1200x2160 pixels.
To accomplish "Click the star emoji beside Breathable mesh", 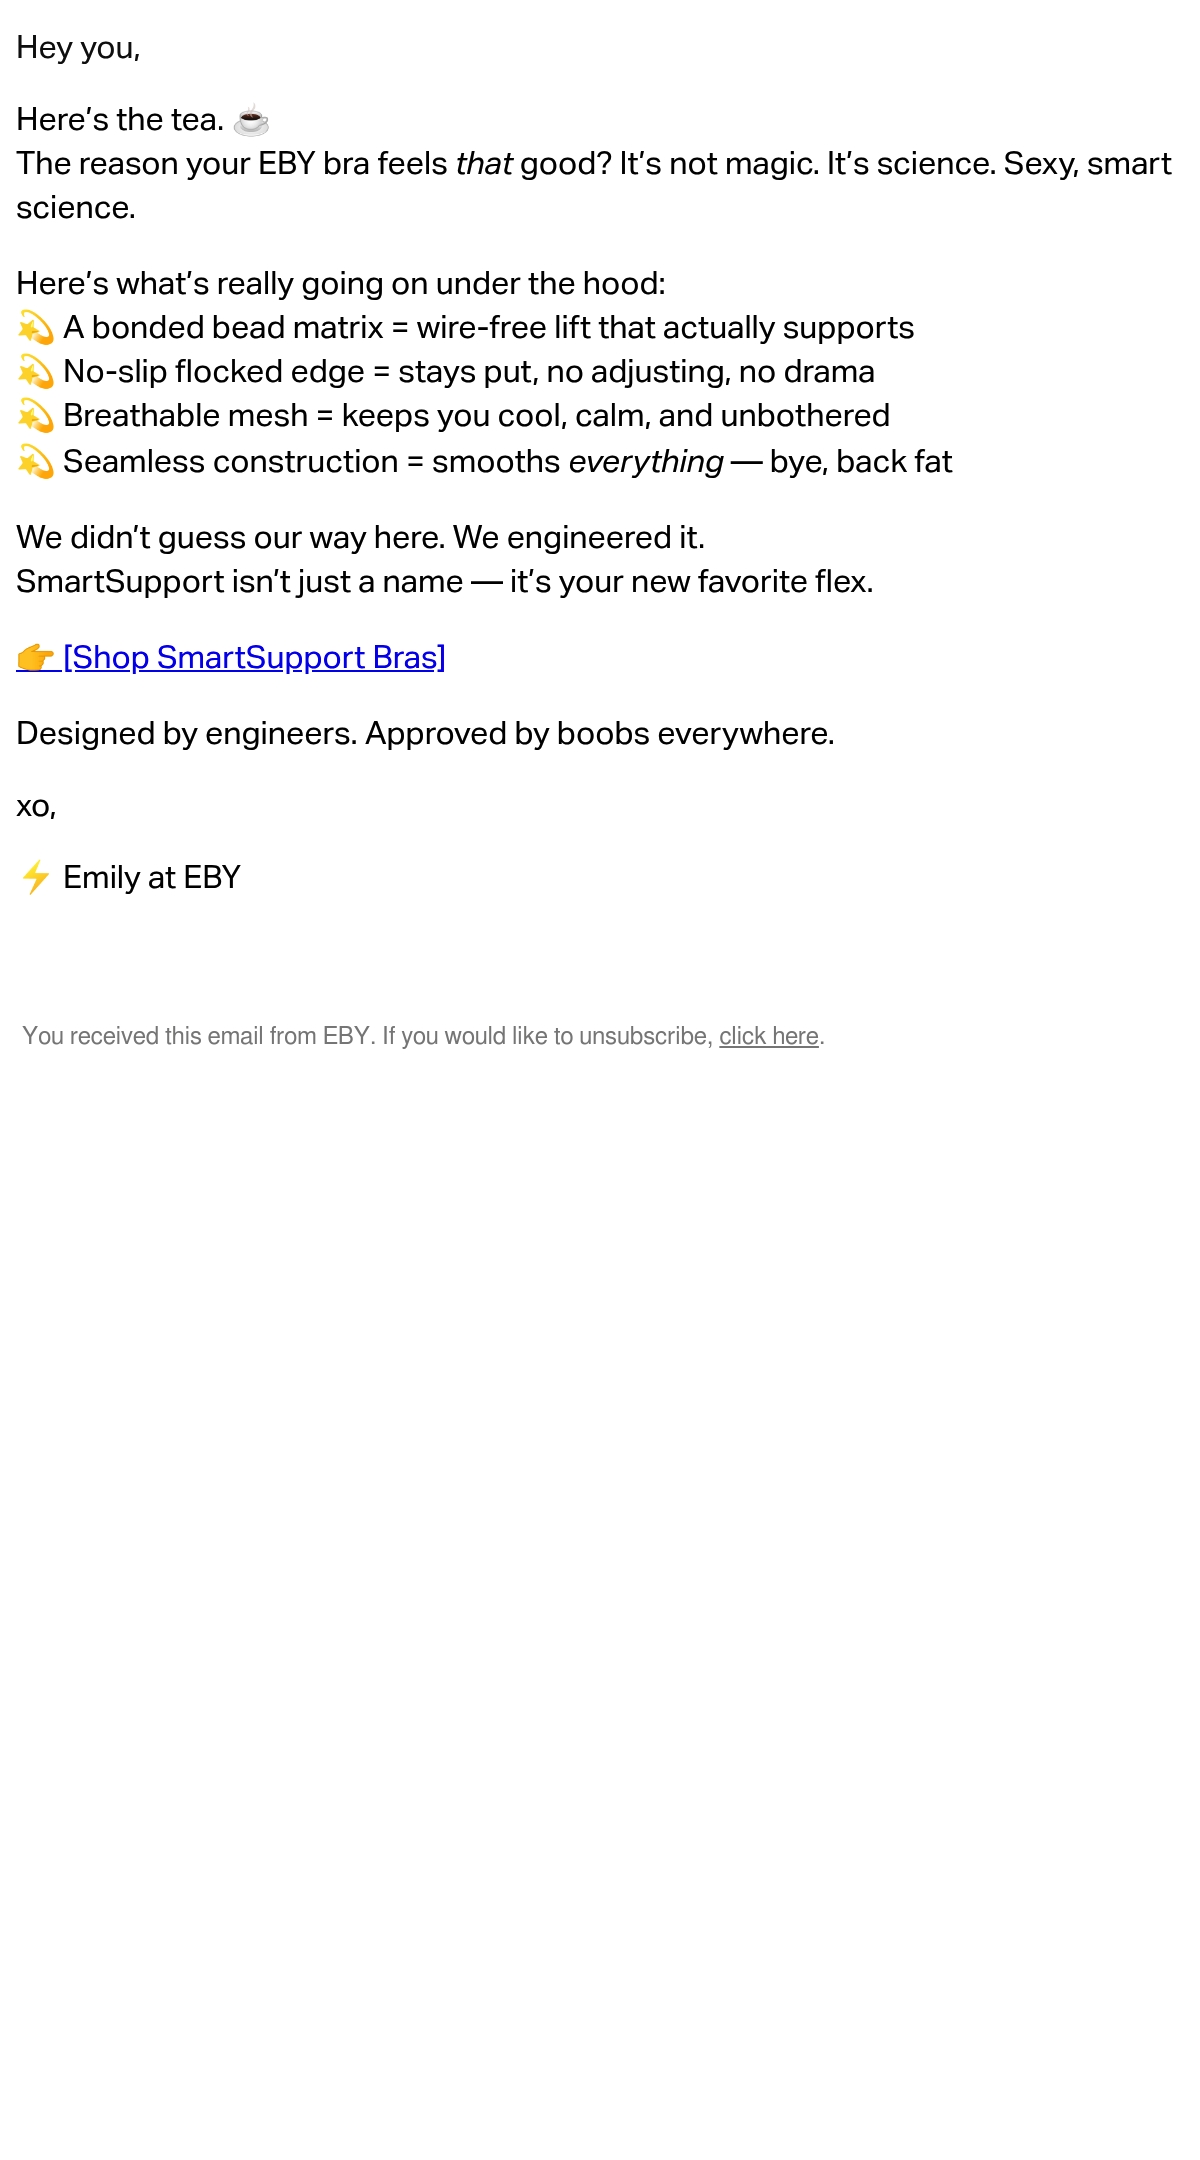I will point(36,416).
